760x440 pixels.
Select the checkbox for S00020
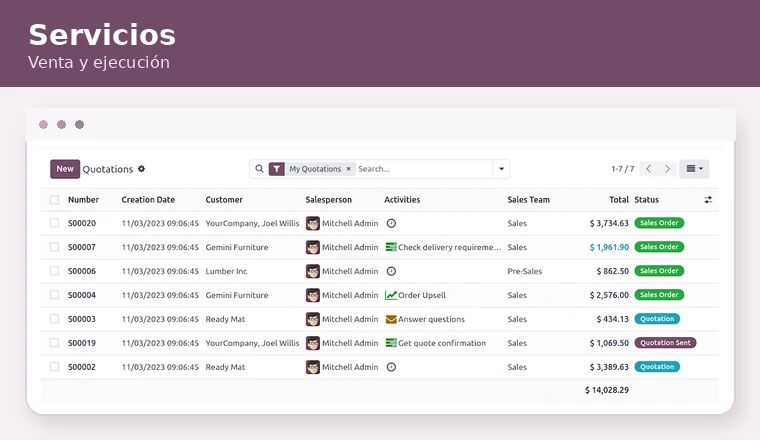(54, 223)
